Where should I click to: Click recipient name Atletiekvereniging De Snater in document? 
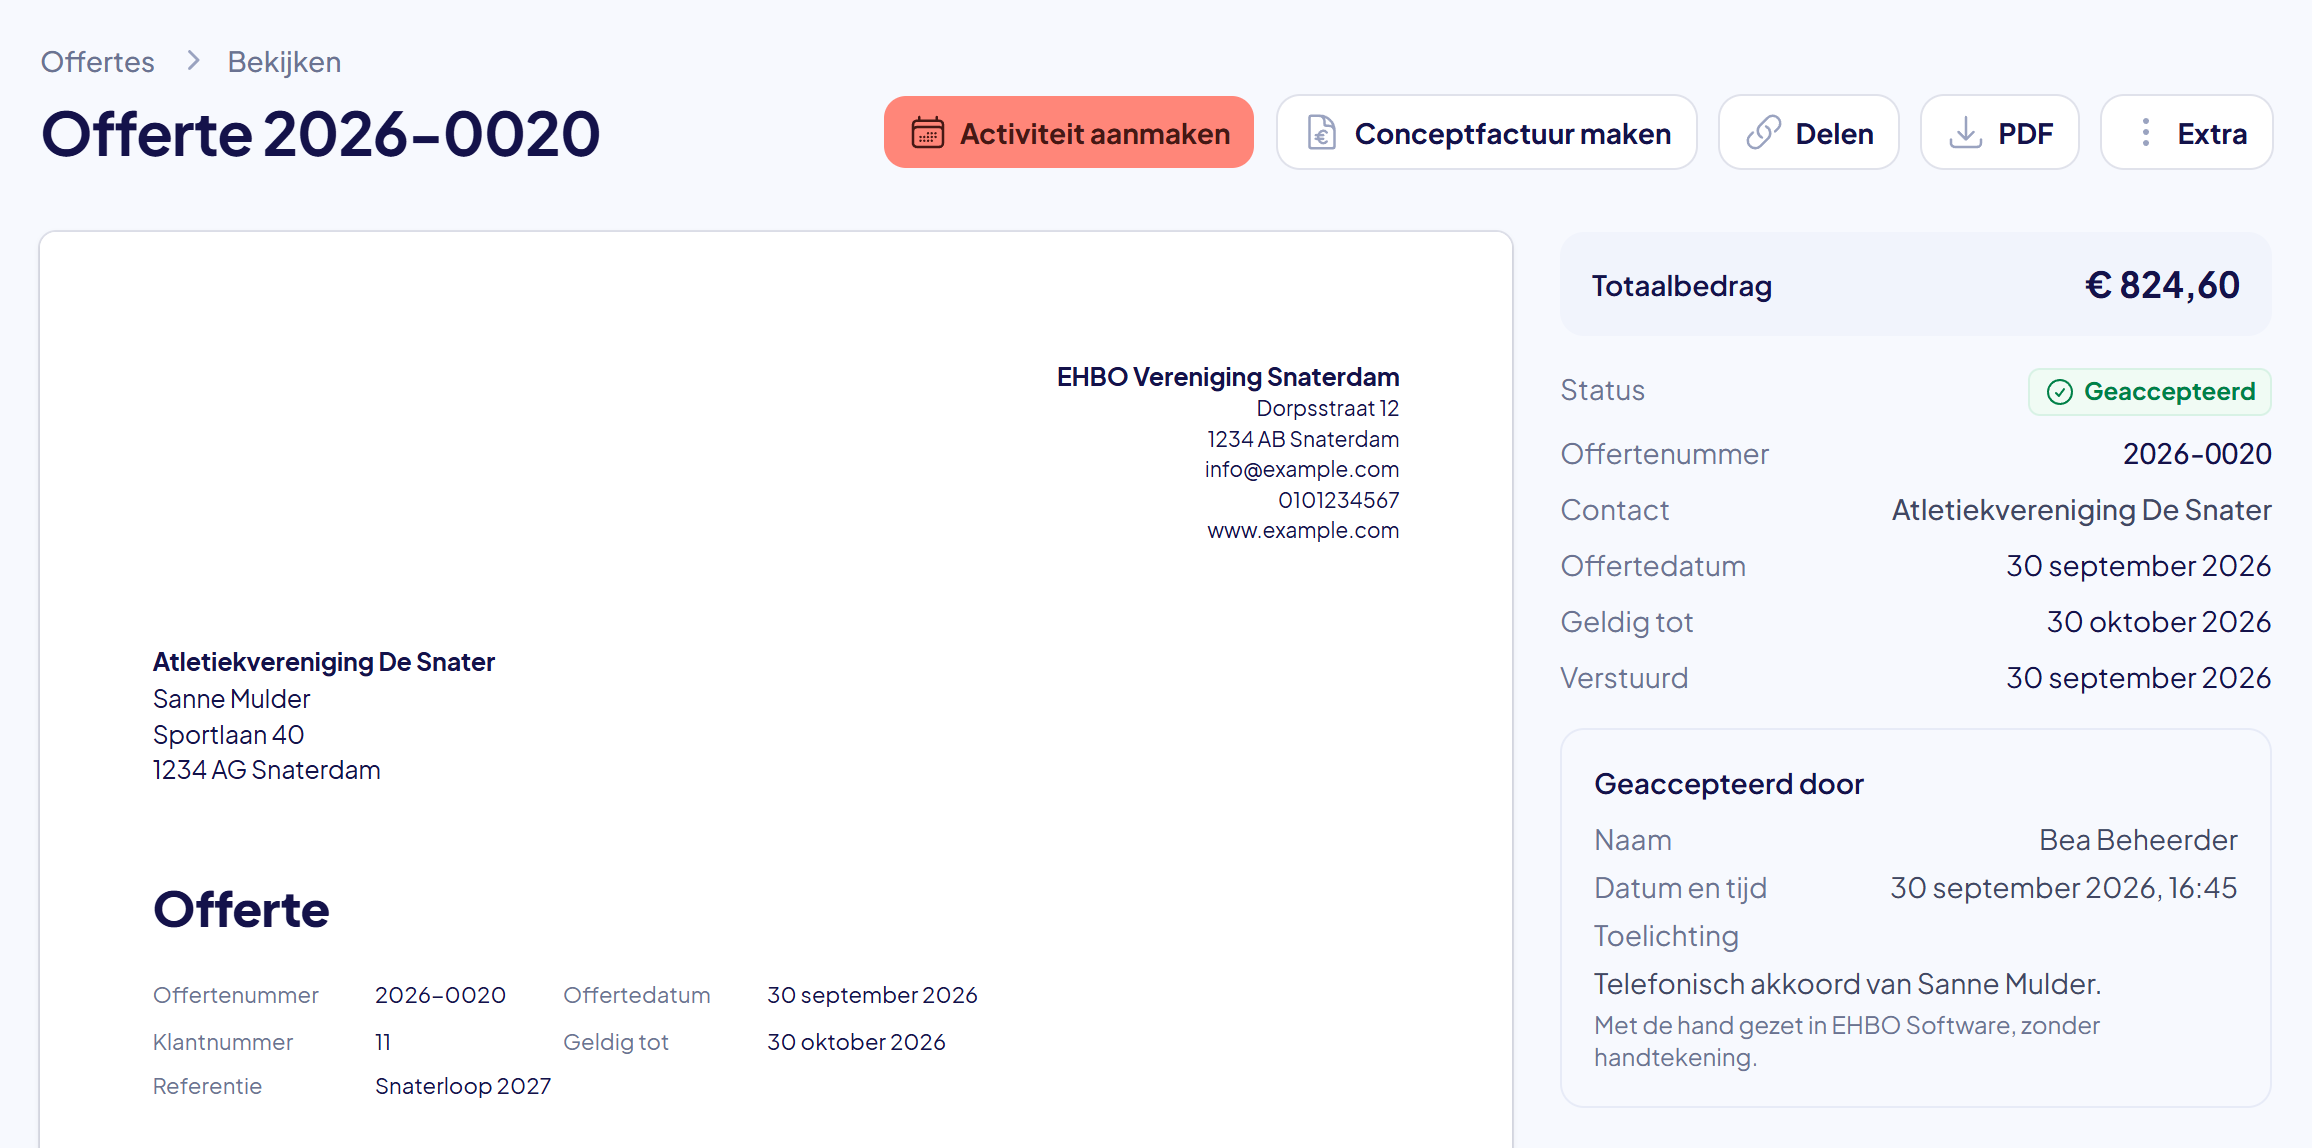pyautogui.click(x=323, y=662)
